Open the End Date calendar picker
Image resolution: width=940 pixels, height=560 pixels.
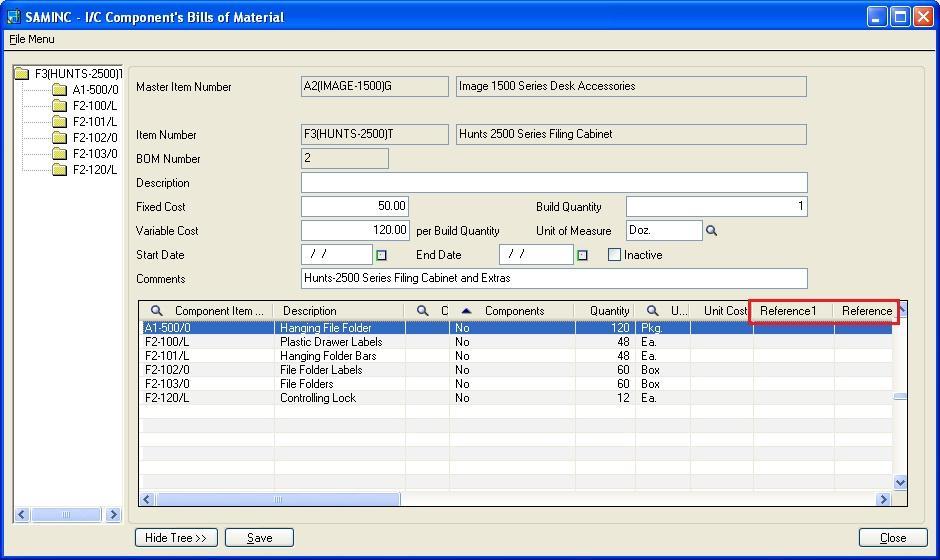click(582, 255)
